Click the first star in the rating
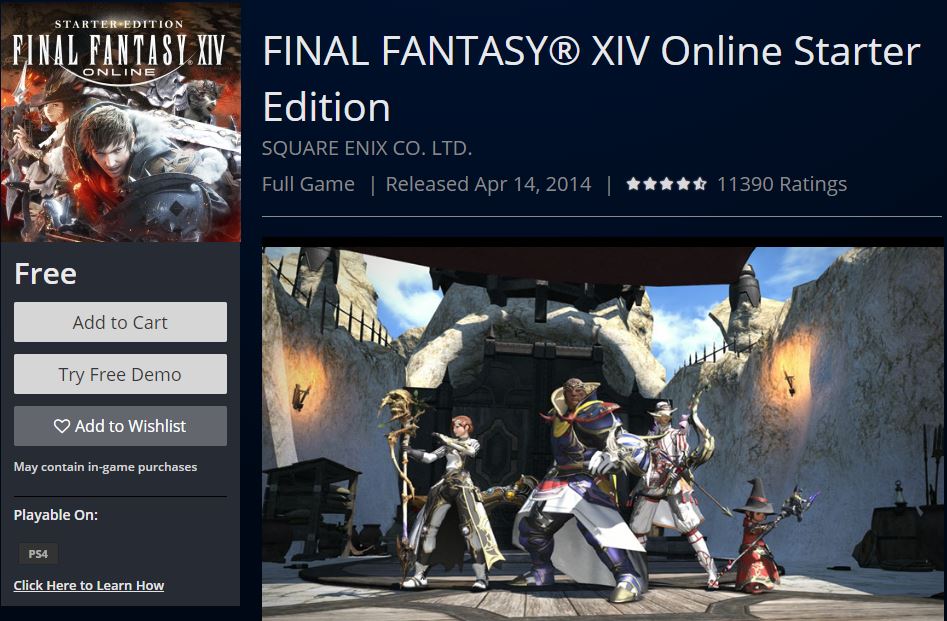This screenshot has height=621, width=947. (633, 184)
